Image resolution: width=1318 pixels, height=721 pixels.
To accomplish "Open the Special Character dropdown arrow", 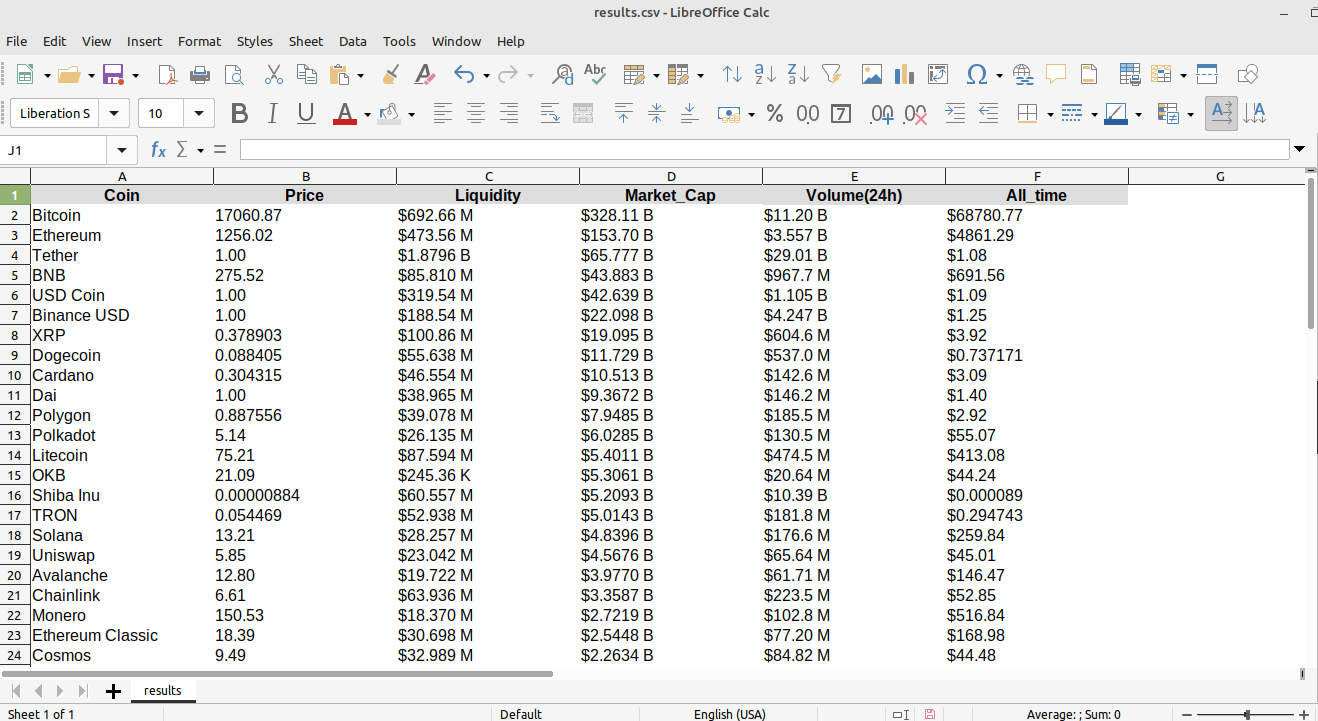I will [999, 75].
